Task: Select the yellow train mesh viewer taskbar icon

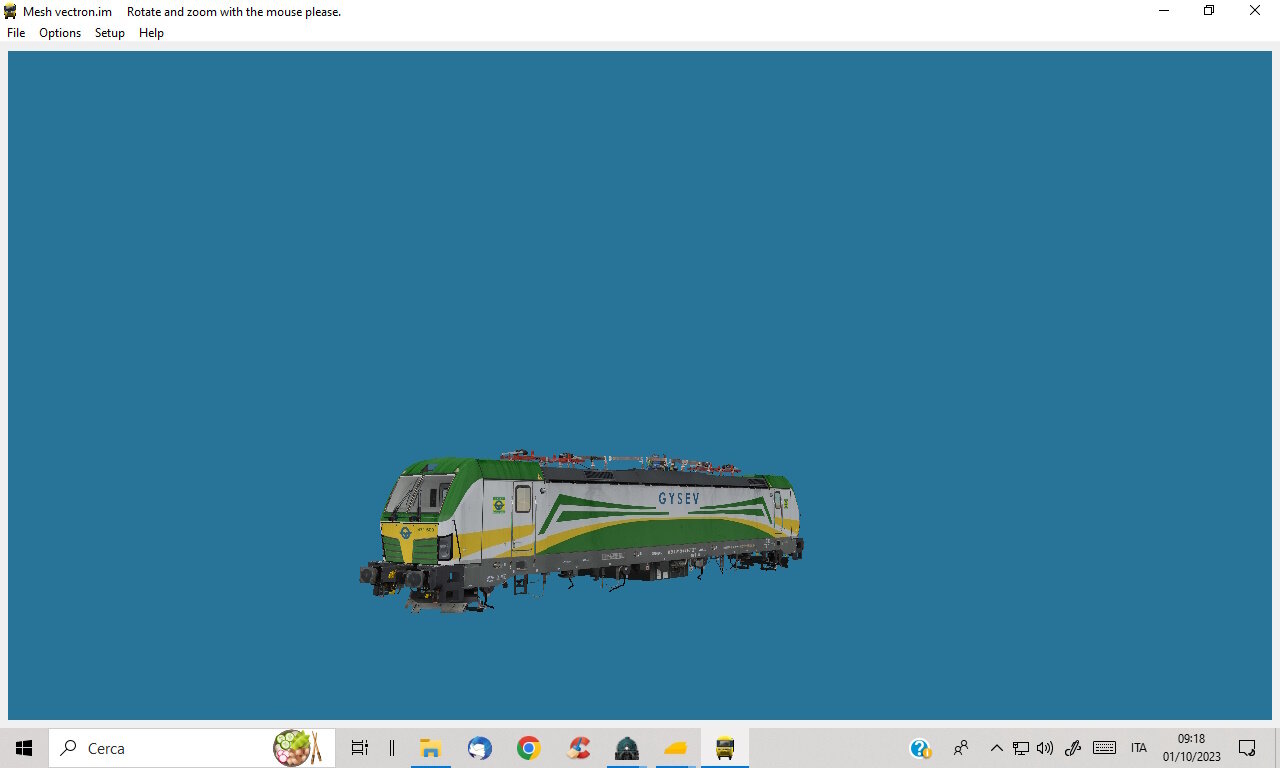Action: tap(725, 748)
